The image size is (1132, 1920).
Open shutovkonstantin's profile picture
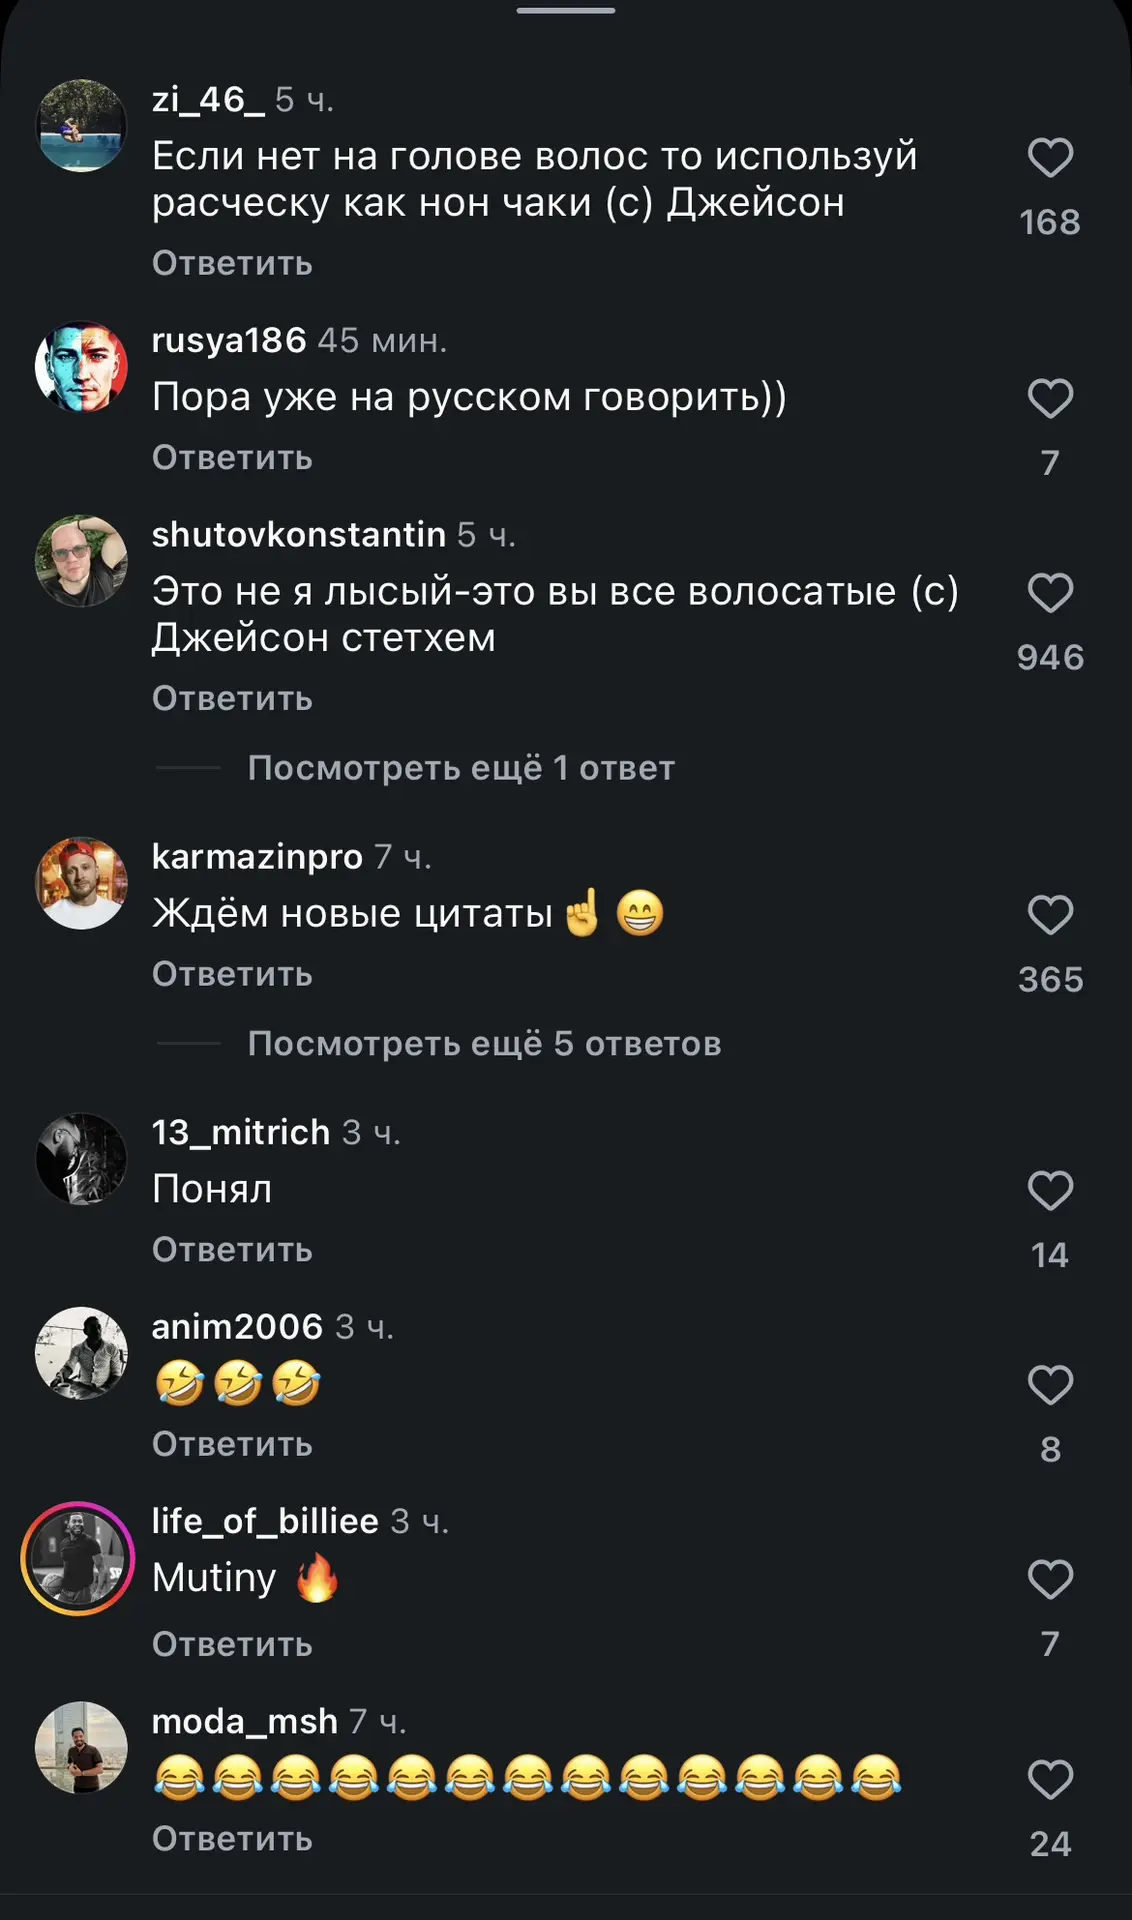click(x=81, y=561)
